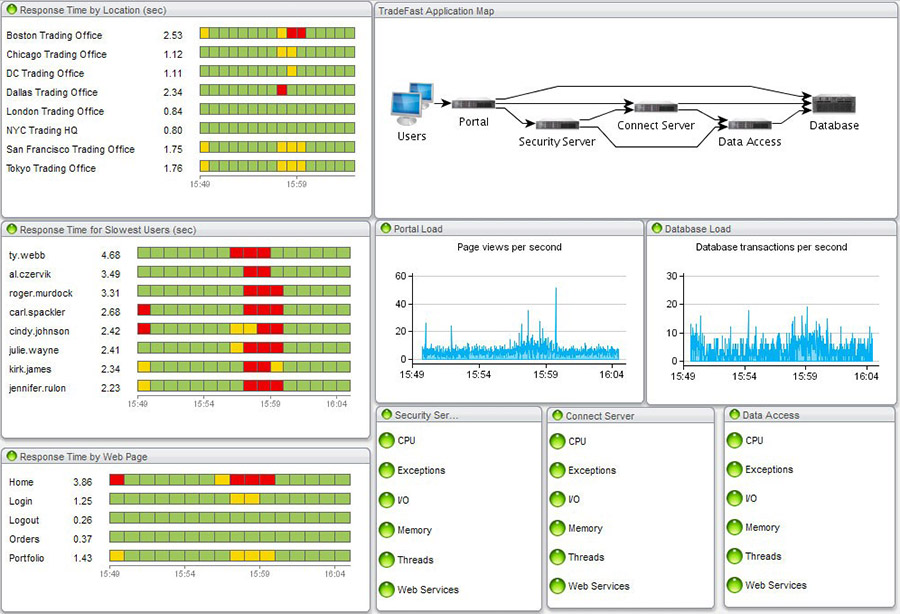Click Security Server CPU status indicator

point(386,440)
